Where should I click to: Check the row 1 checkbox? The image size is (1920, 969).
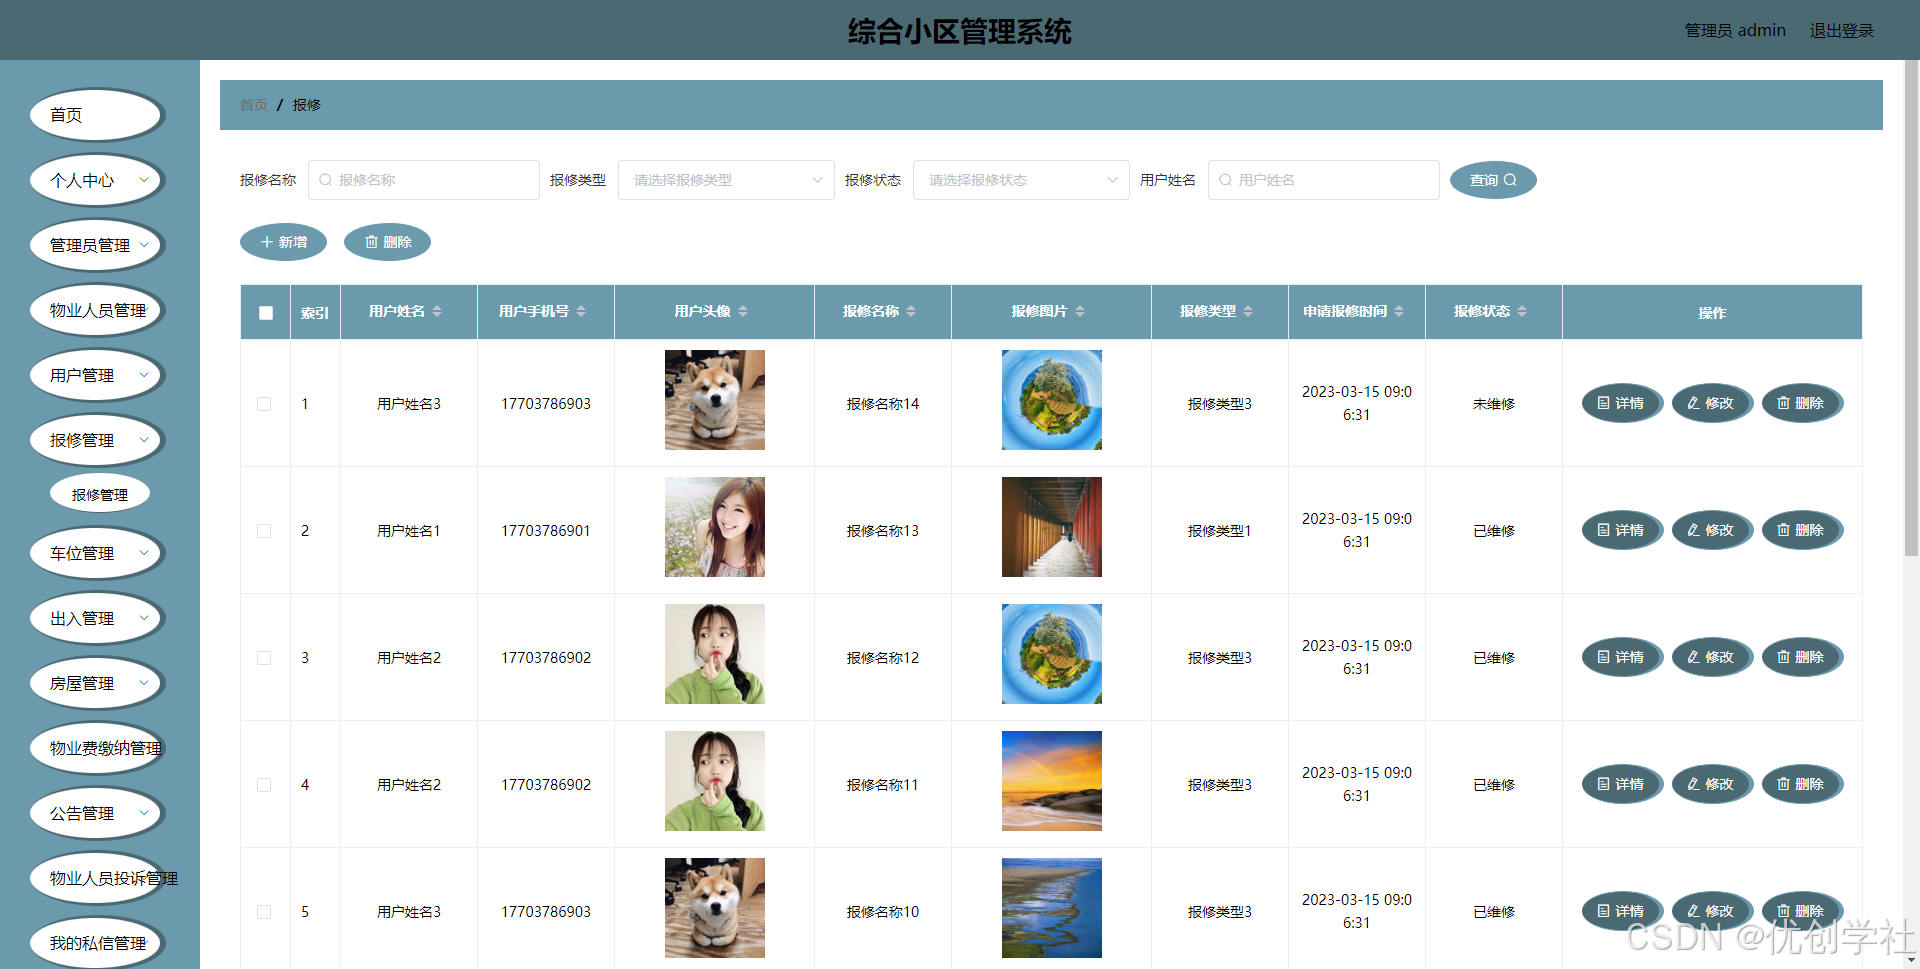click(x=264, y=404)
